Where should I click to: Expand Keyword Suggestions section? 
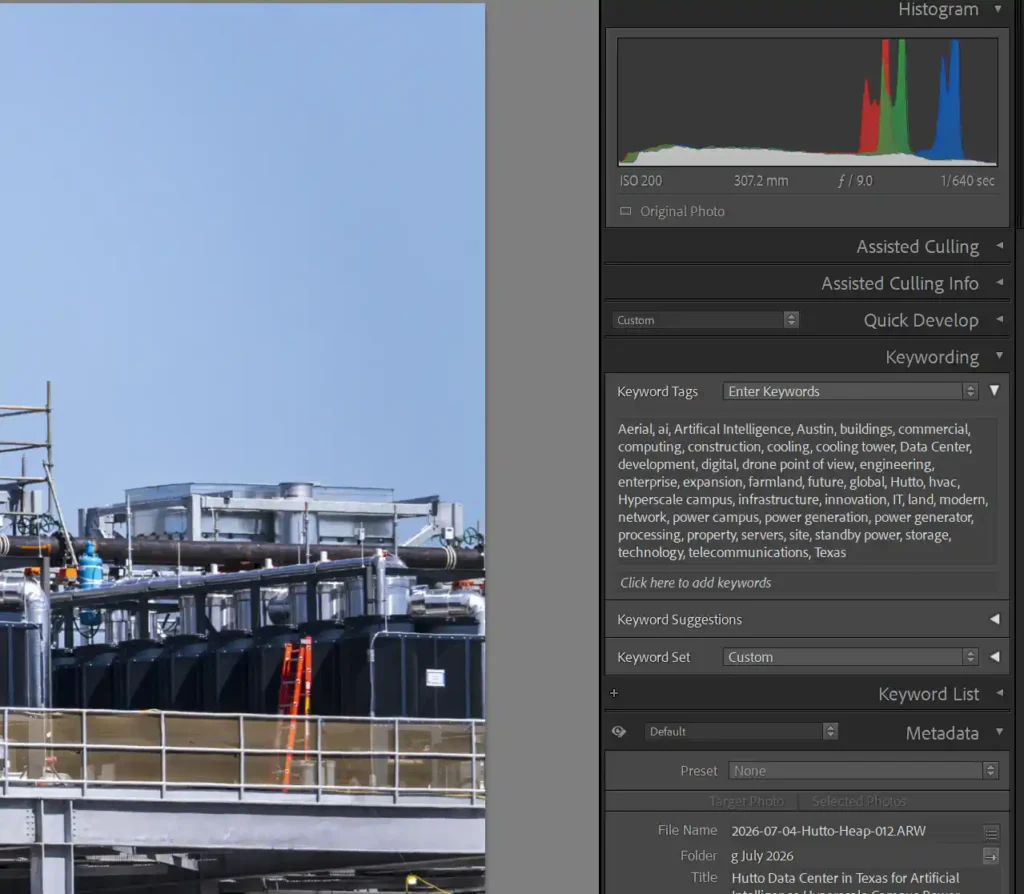coord(994,619)
